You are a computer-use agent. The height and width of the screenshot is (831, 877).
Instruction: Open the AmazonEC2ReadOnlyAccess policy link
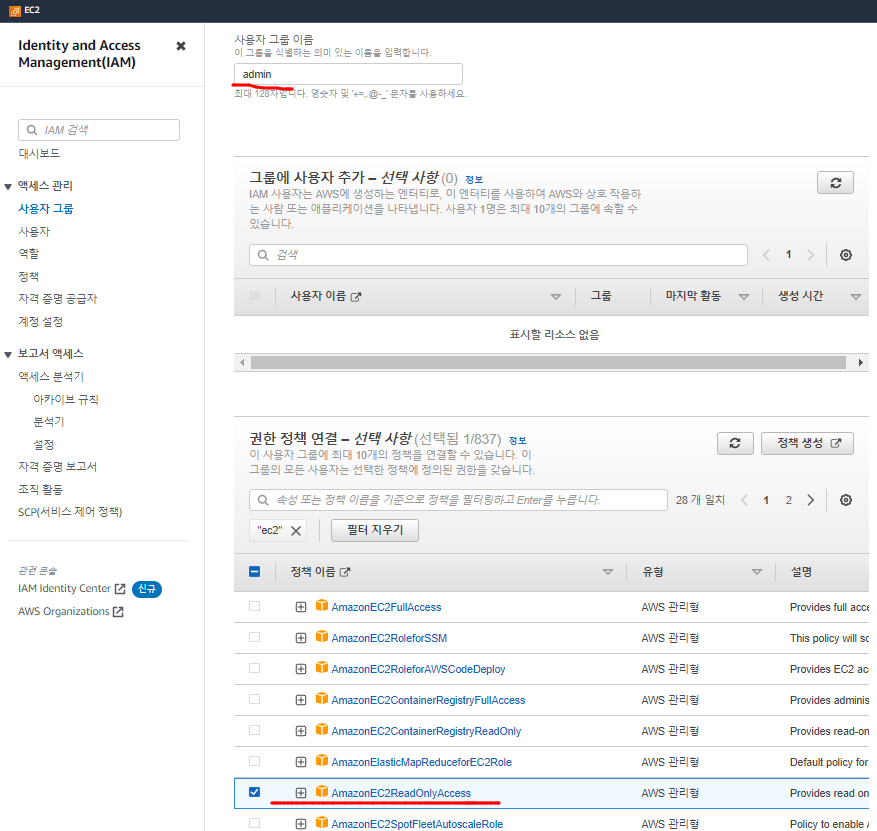click(401, 793)
